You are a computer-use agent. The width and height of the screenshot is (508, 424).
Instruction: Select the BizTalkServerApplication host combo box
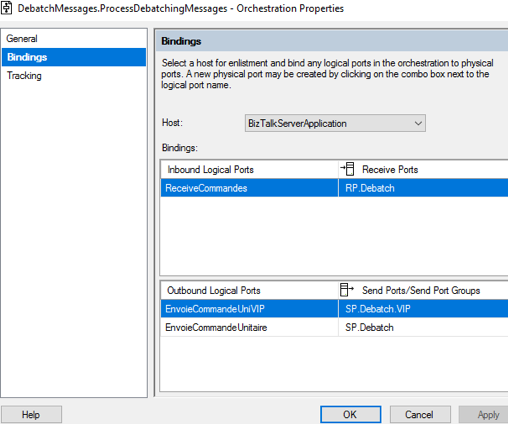335,123
